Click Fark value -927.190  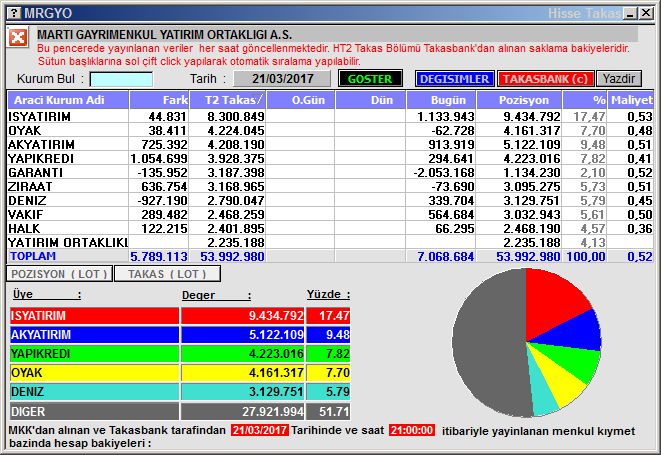(x=162, y=200)
